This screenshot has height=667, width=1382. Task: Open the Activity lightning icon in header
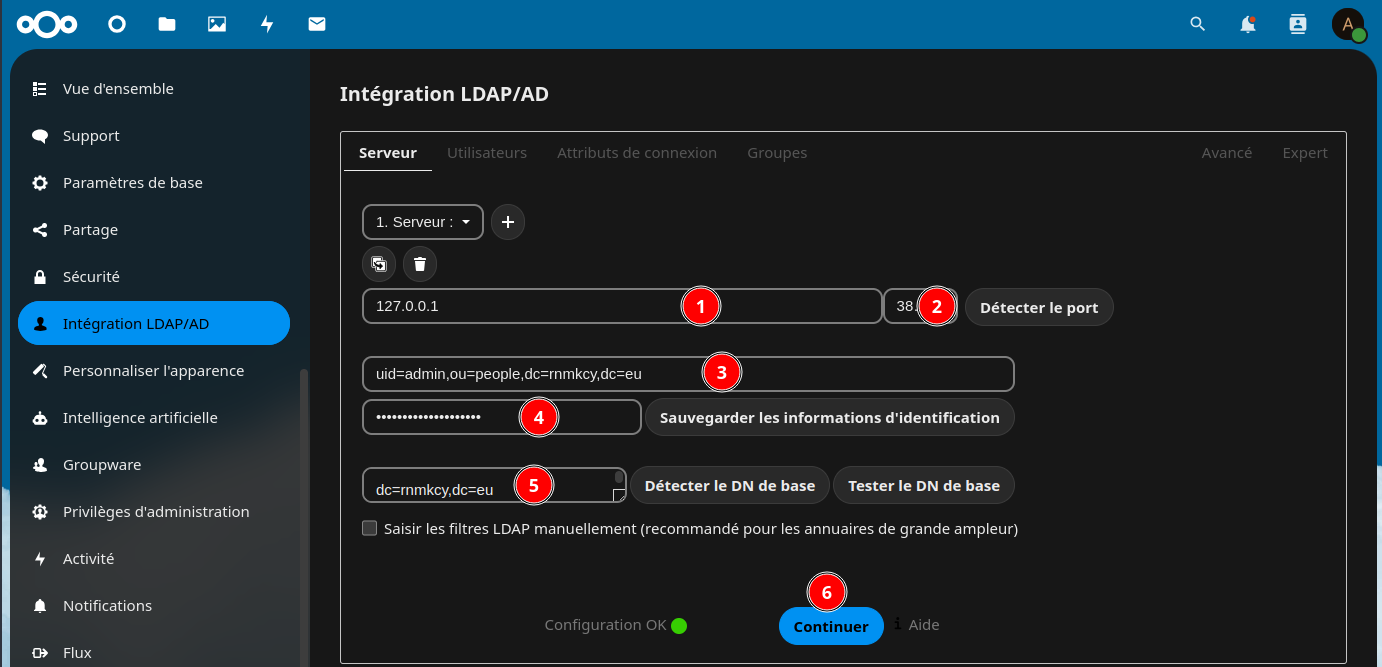coord(267,24)
